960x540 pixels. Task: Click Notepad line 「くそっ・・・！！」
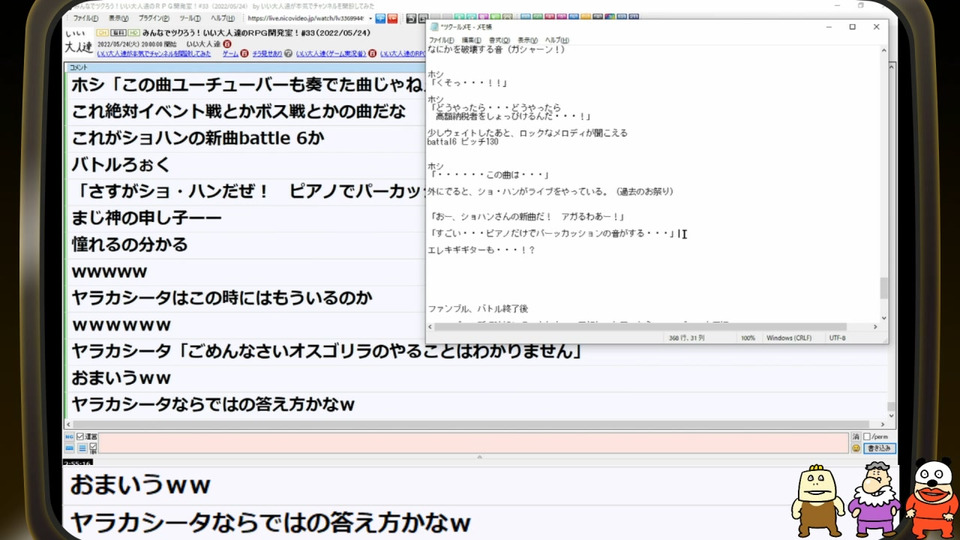(470, 83)
